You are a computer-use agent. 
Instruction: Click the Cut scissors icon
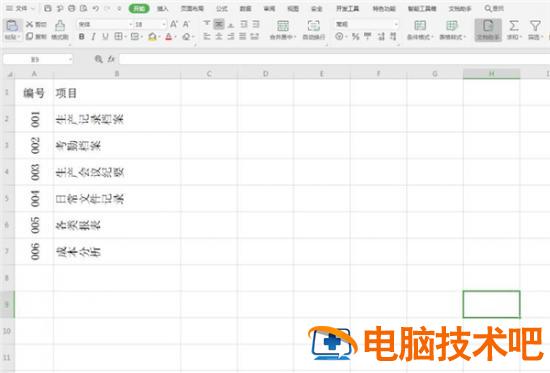click(30, 24)
